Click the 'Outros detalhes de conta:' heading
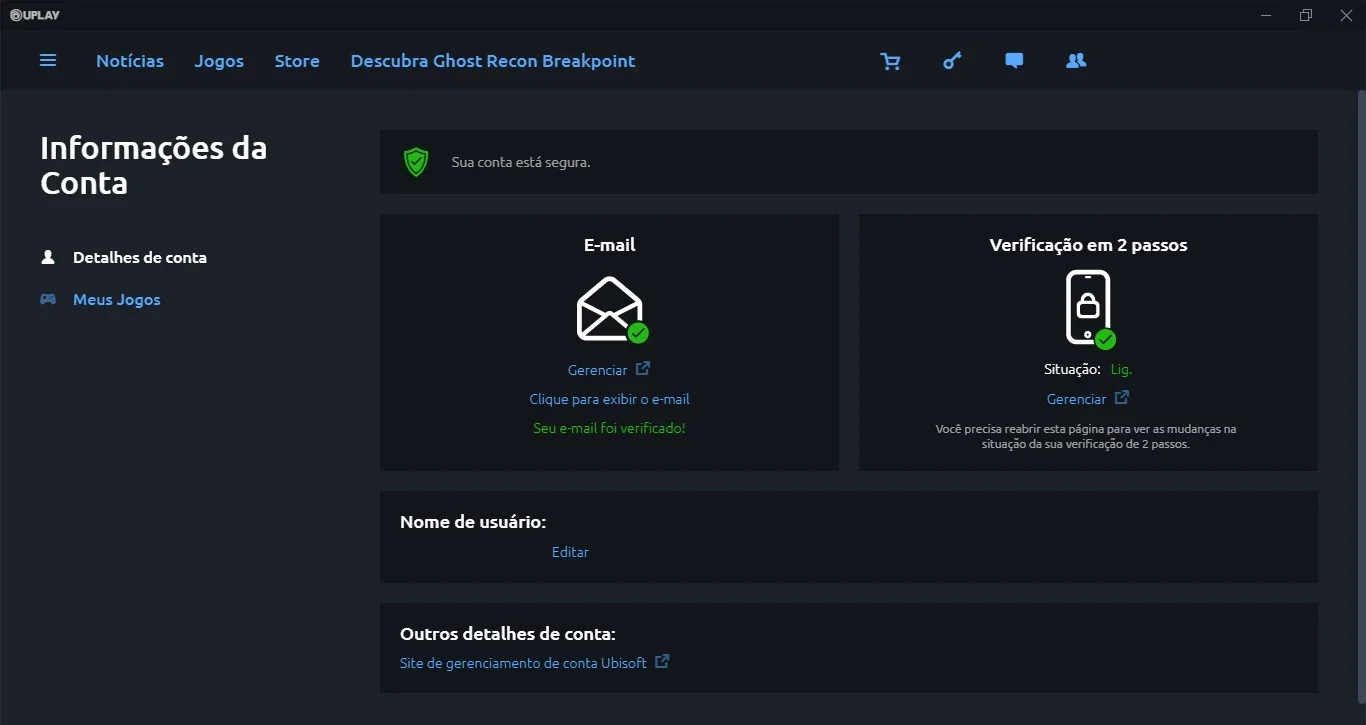The image size is (1366, 725). coord(508,634)
